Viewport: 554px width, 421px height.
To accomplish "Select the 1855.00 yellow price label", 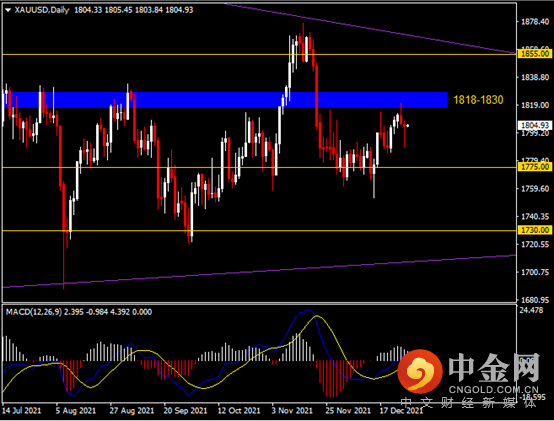I will point(535,54).
